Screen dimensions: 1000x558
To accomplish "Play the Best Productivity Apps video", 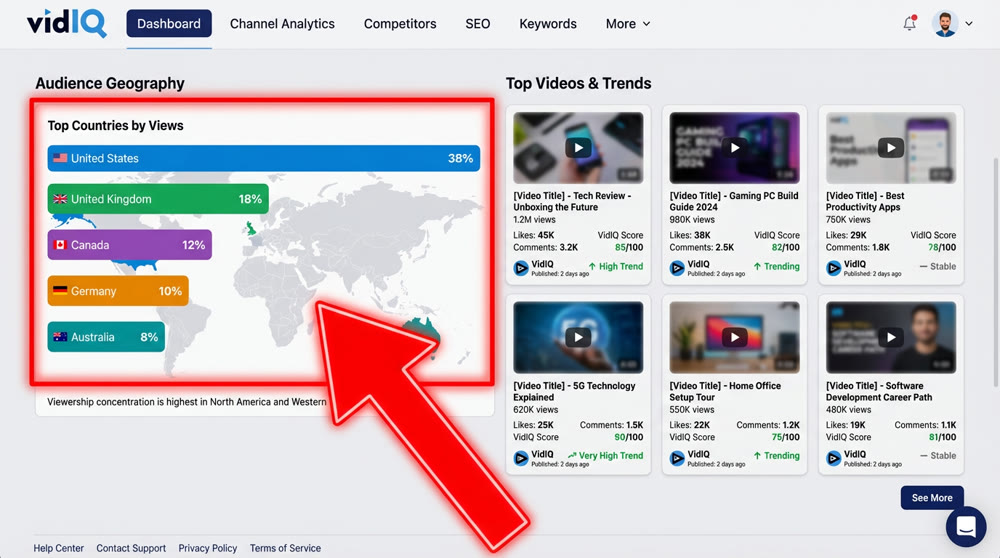I will [891, 148].
